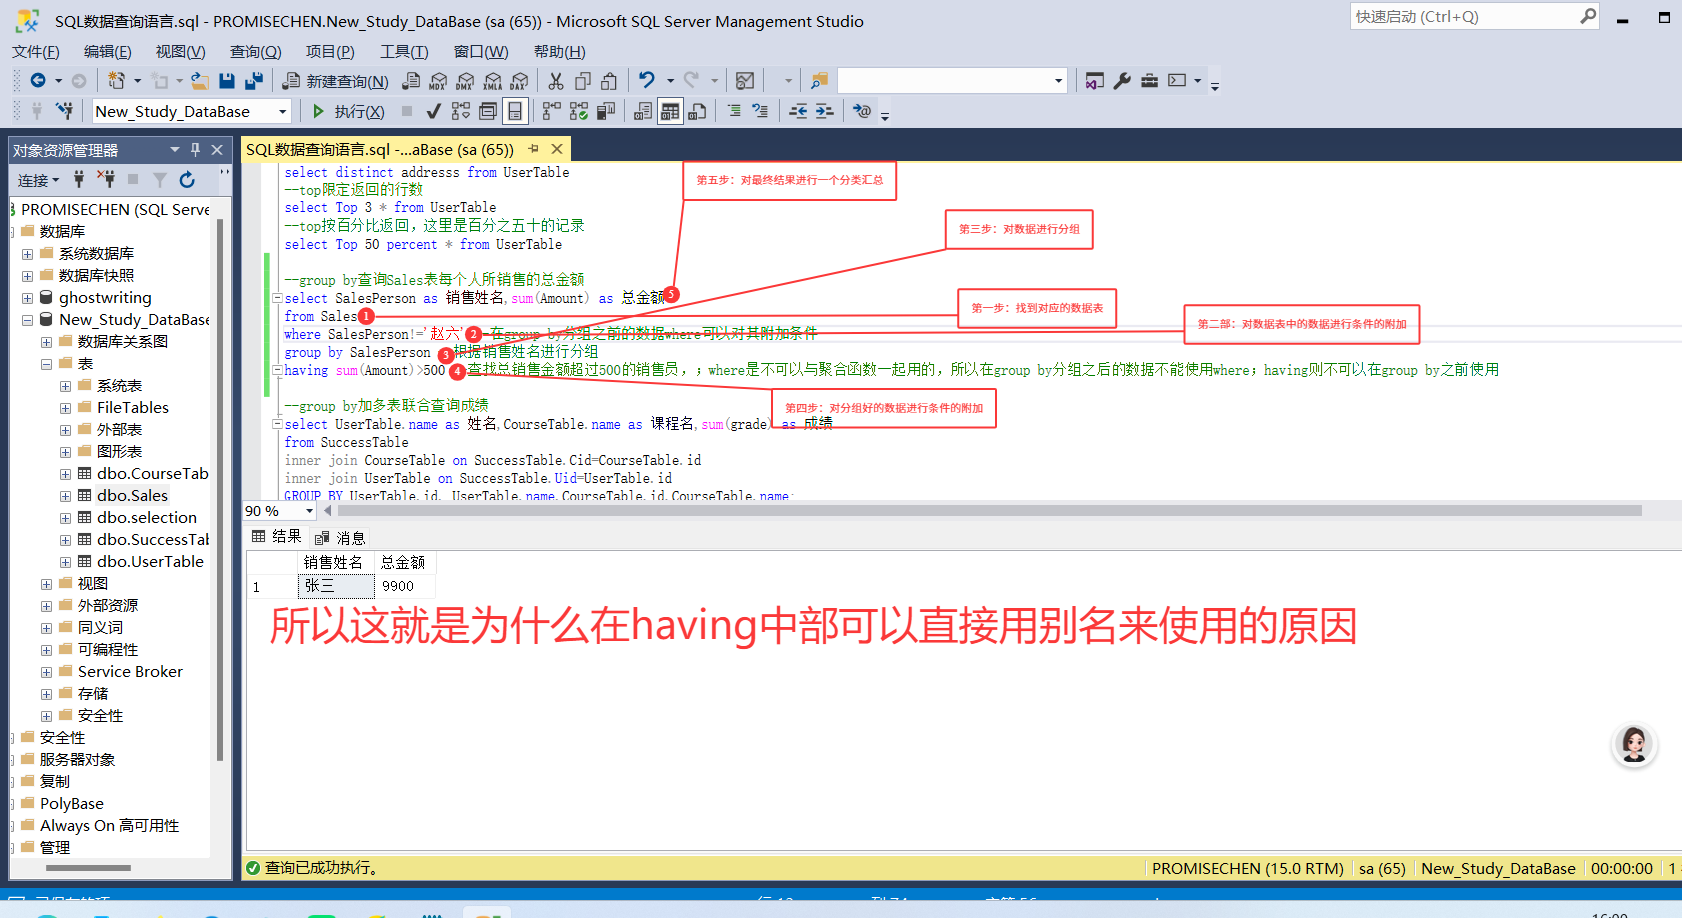
Task: Select the FileTables folder
Action: point(132,408)
